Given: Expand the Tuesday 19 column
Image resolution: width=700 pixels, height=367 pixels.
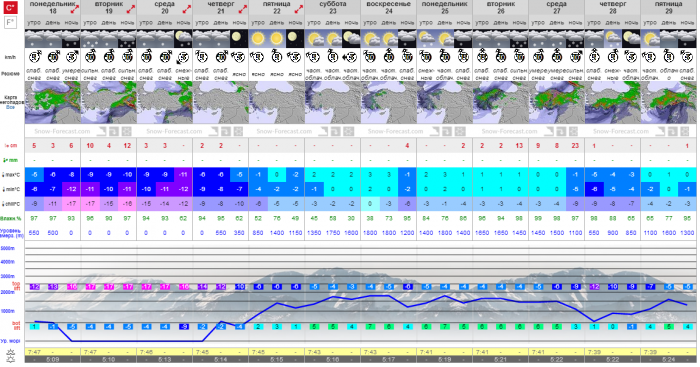Looking at the screenshot, I should (131, 9).
